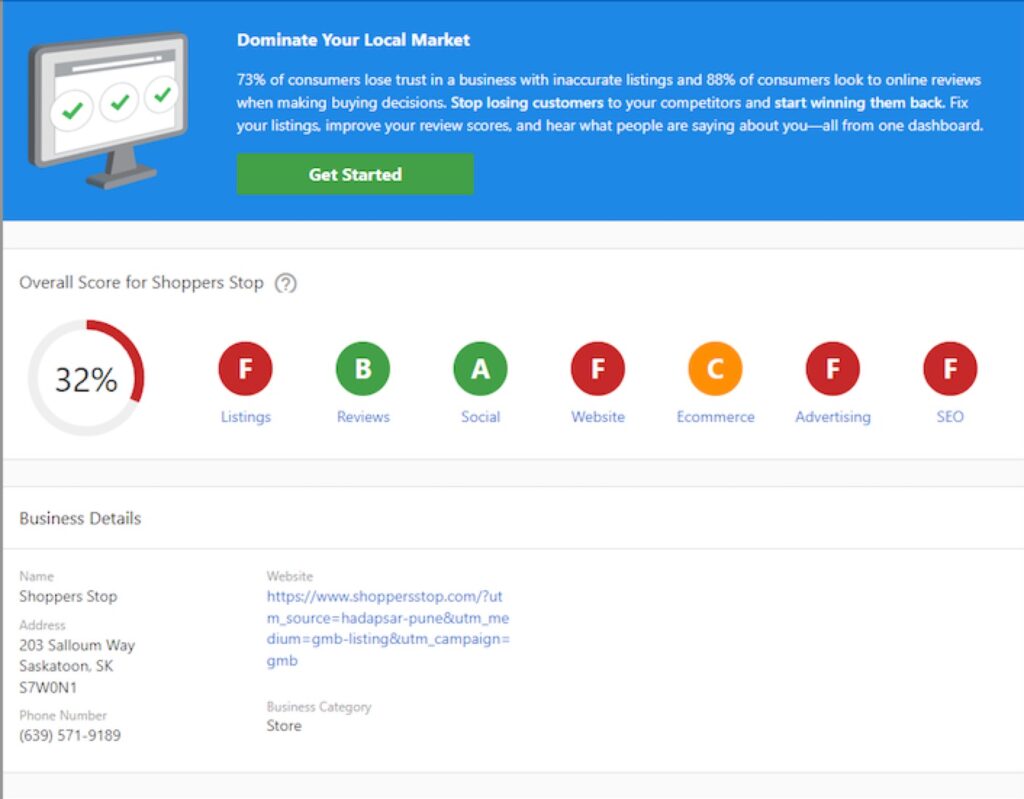Viewport: 1024px width, 799px height.
Task: Select the business category value Store
Action: coord(284,726)
